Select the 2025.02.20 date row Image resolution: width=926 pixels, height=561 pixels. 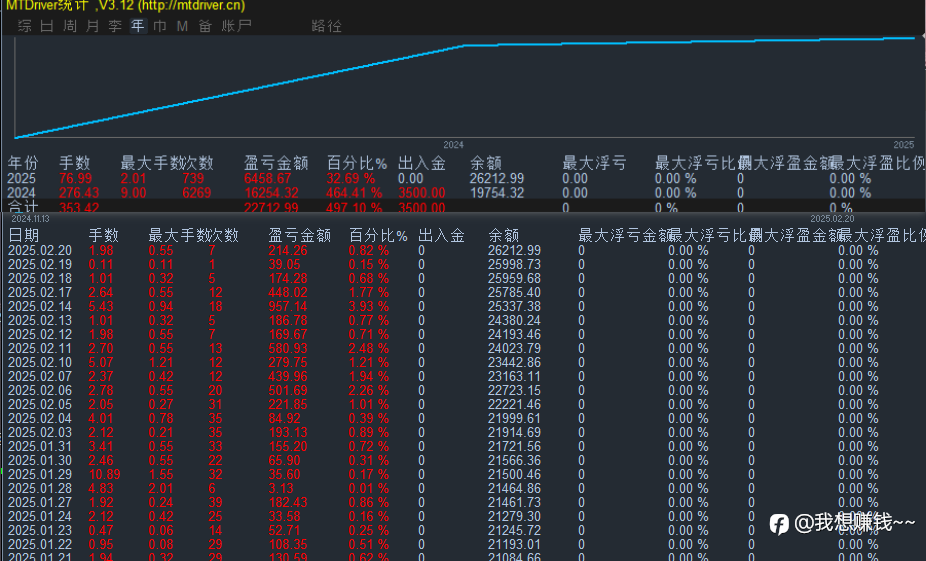click(463, 250)
